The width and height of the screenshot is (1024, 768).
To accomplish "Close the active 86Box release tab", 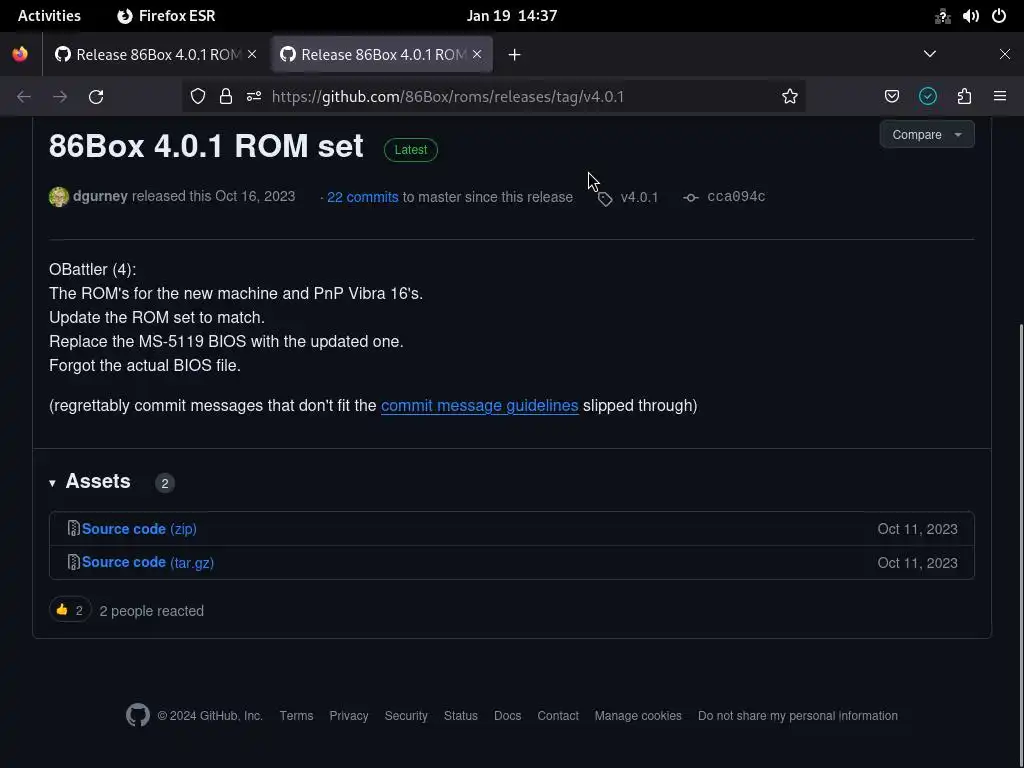I will [477, 54].
